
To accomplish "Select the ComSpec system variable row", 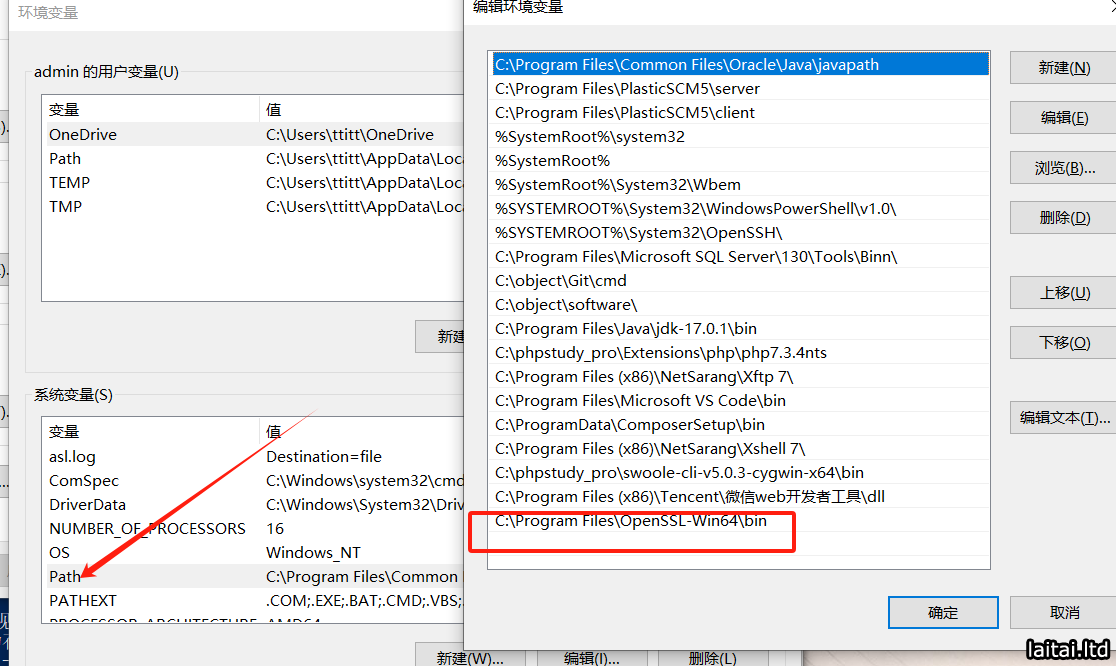I will pyautogui.click(x=84, y=481).
